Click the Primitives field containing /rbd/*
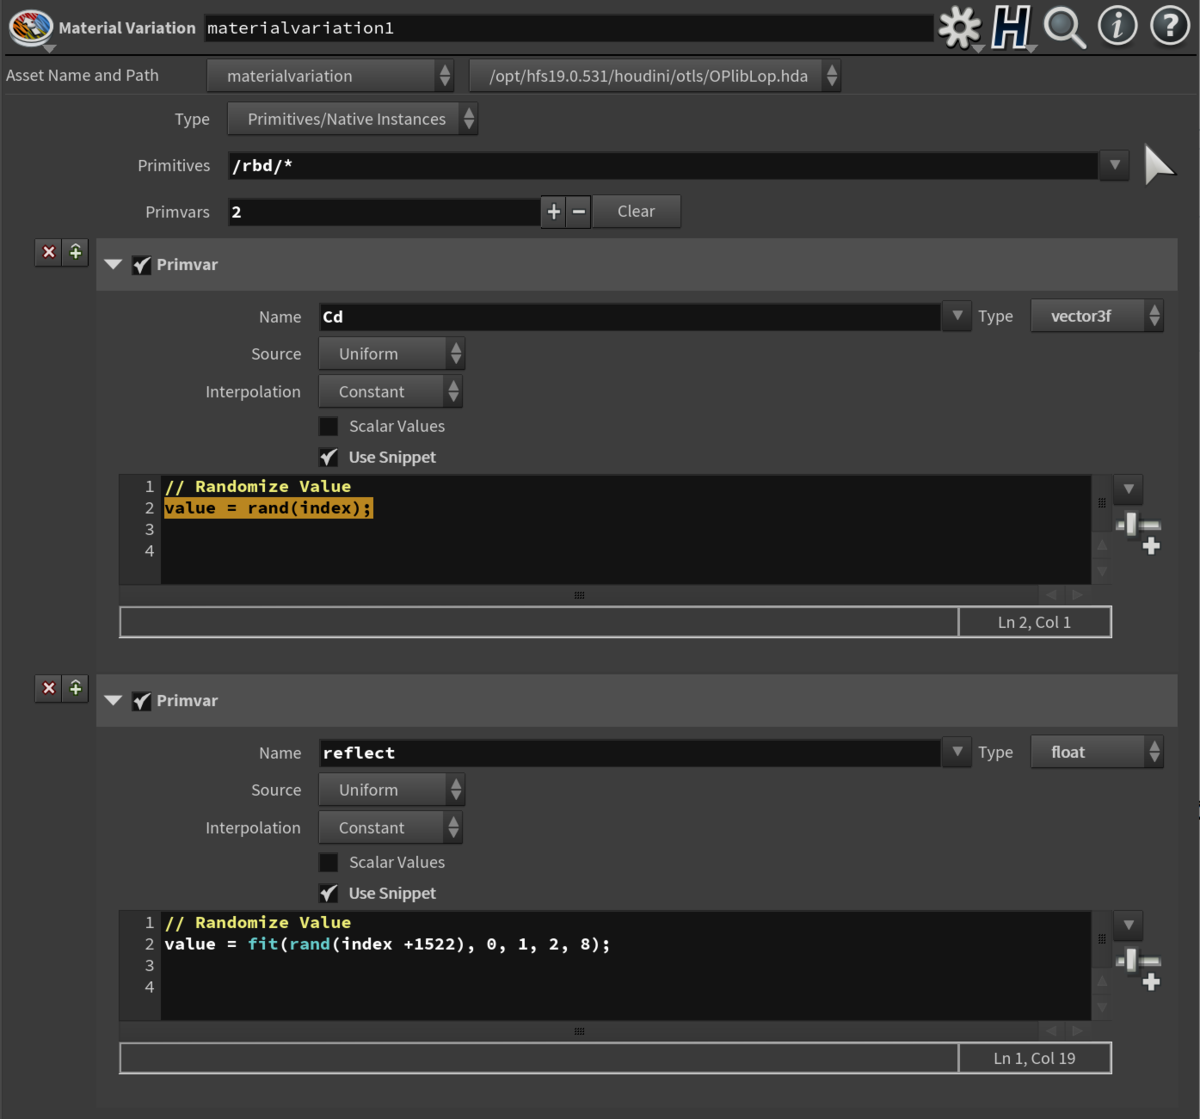Viewport: 1200px width, 1119px height. (664, 166)
